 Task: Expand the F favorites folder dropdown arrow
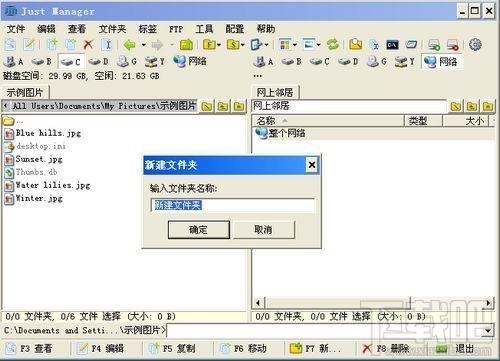pyautogui.click(x=219, y=45)
